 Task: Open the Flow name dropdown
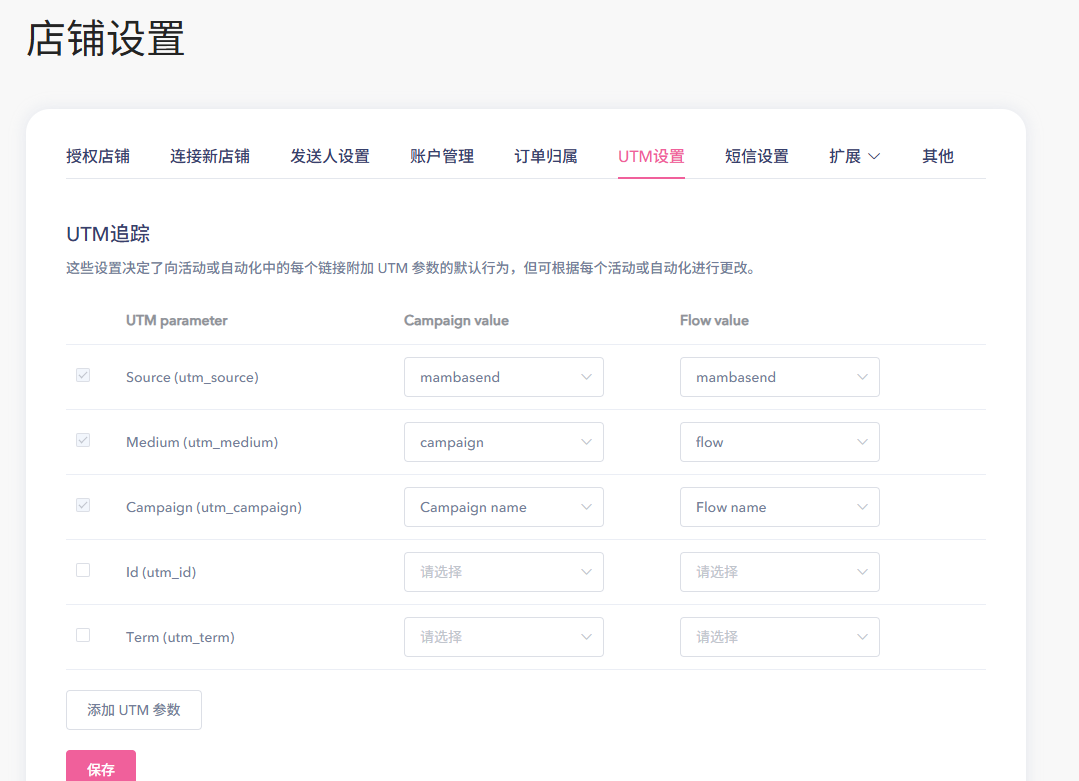(779, 507)
